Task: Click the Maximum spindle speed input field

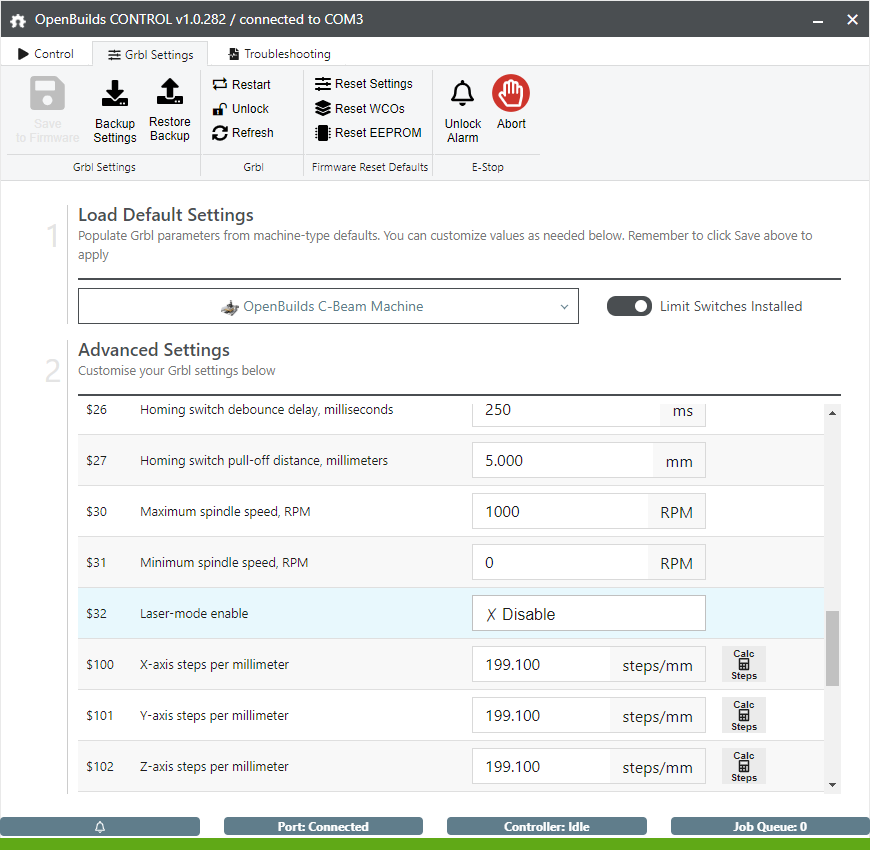Action: pos(560,511)
